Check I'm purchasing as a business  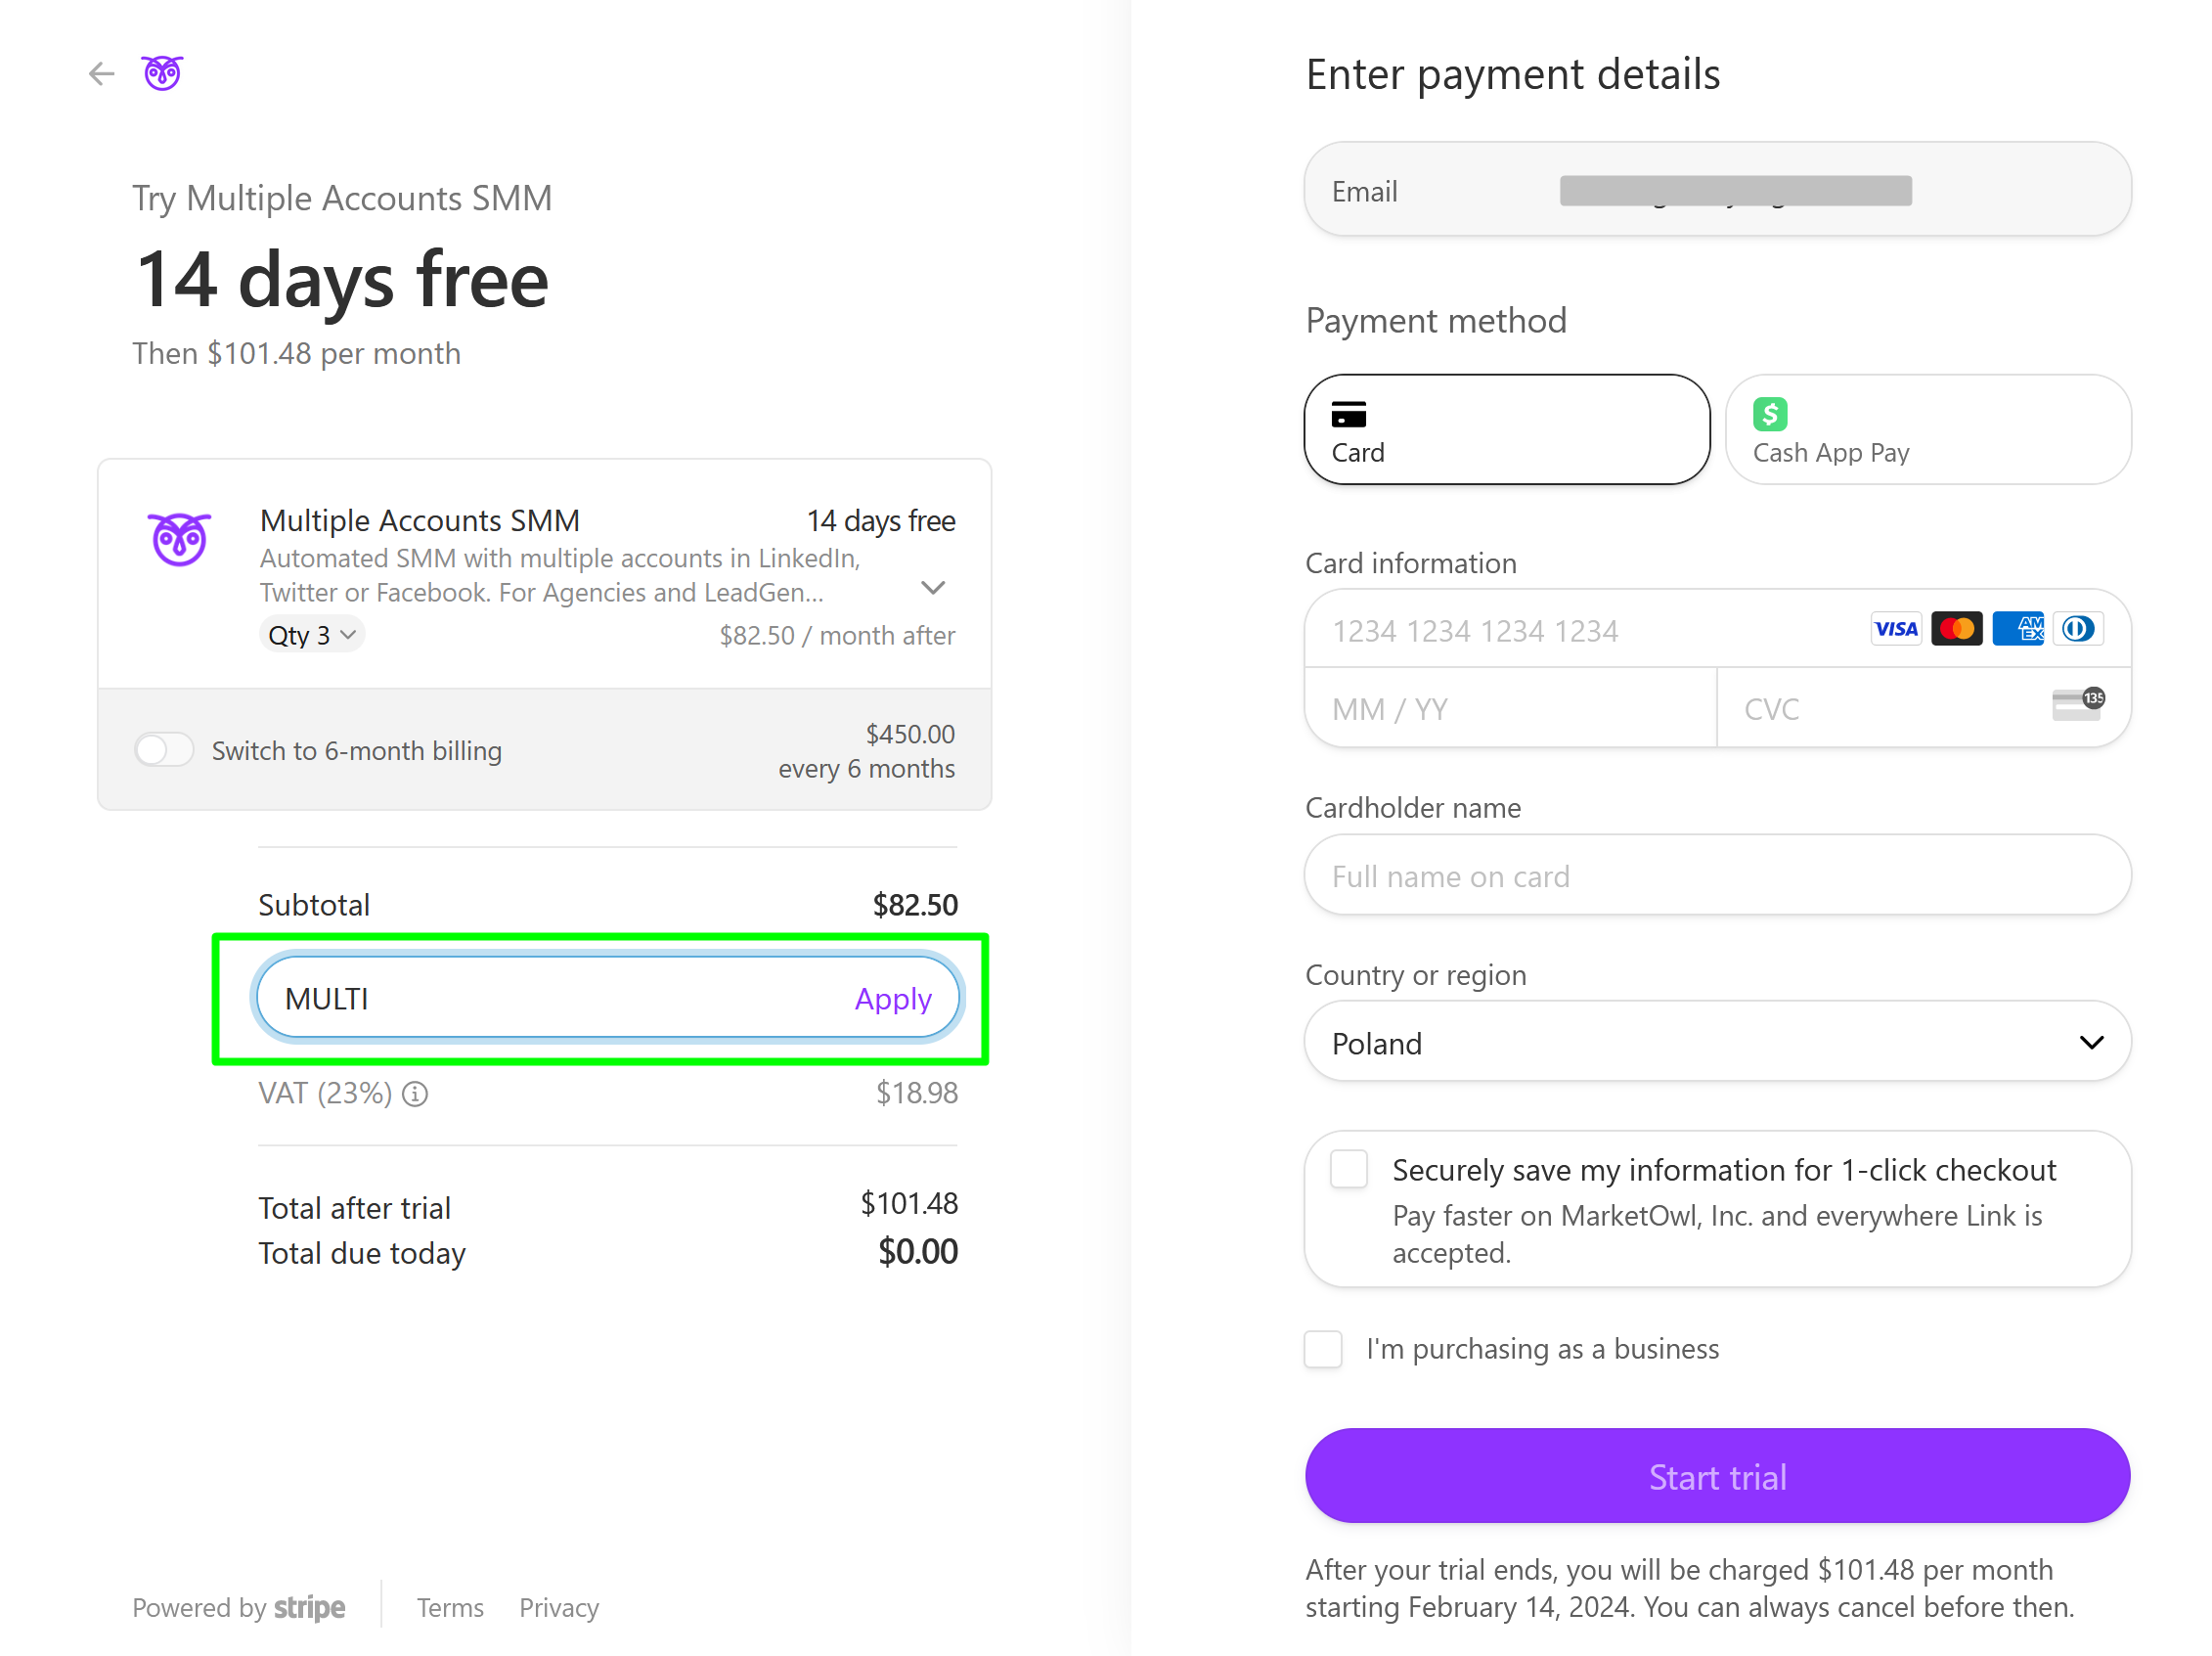[1323, 1349]
